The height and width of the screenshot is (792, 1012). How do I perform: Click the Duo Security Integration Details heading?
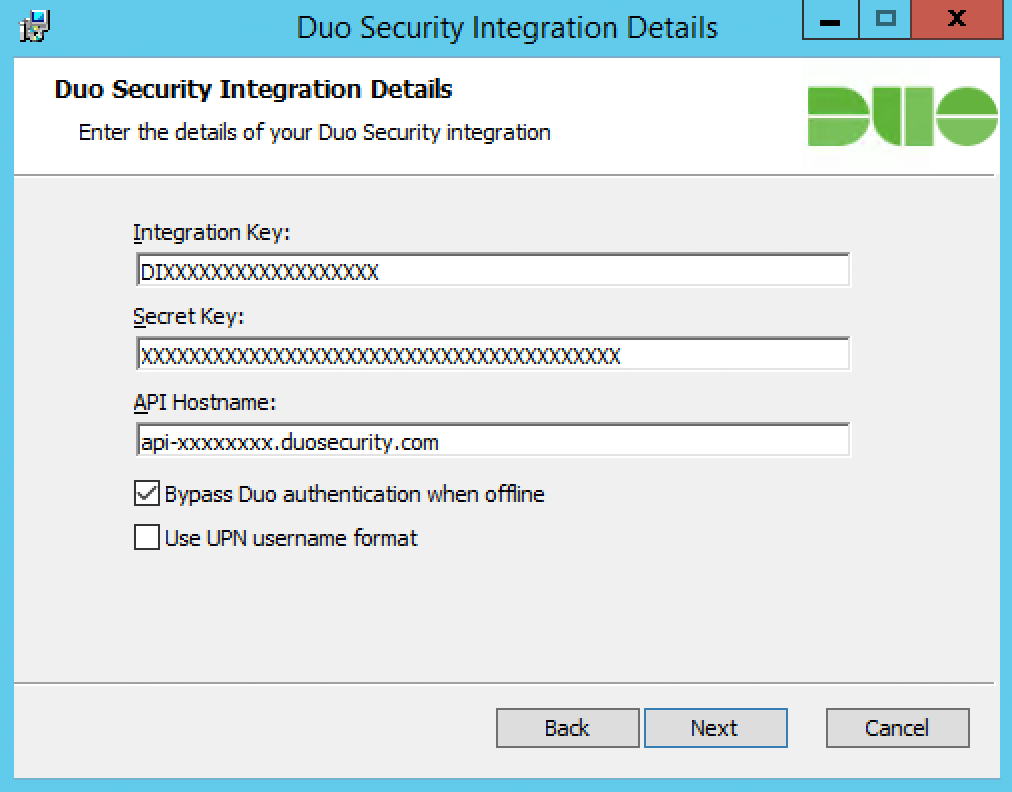[x=252, y=89]
